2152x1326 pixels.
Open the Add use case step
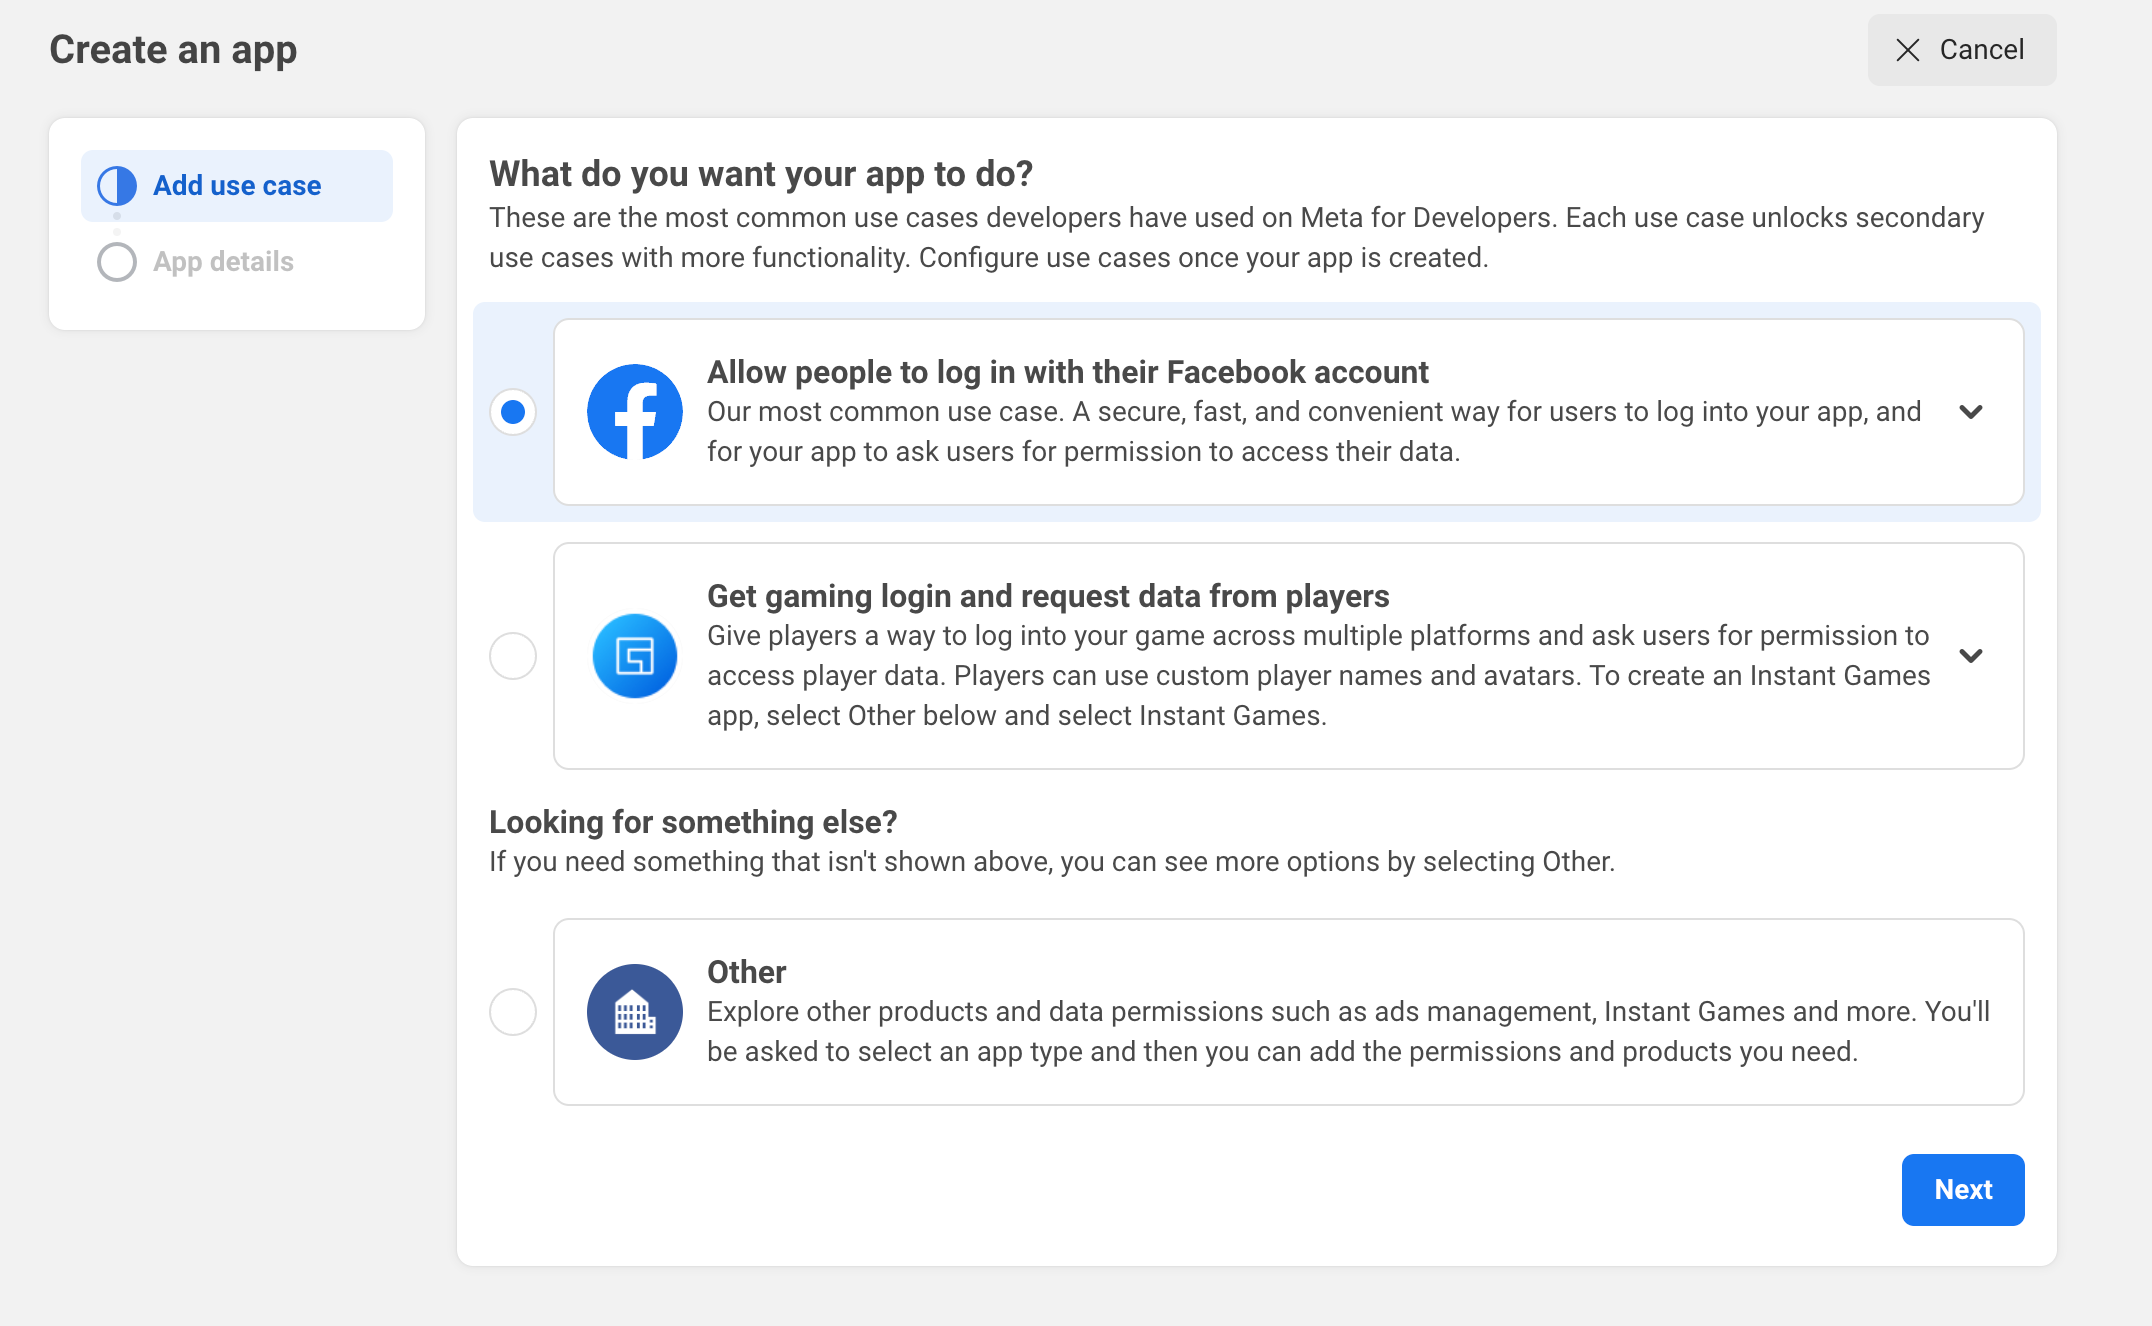point(237,186)
